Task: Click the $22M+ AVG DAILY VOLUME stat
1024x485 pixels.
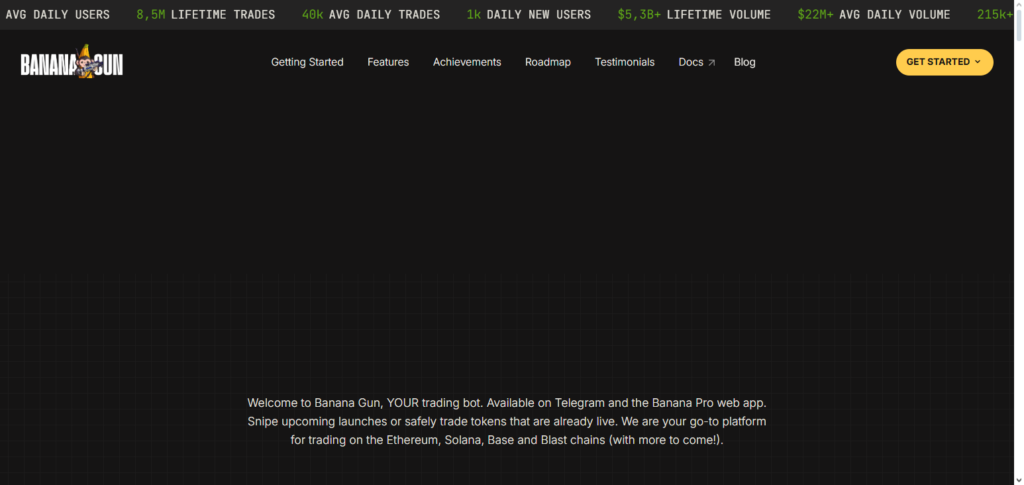Action: 874,15
